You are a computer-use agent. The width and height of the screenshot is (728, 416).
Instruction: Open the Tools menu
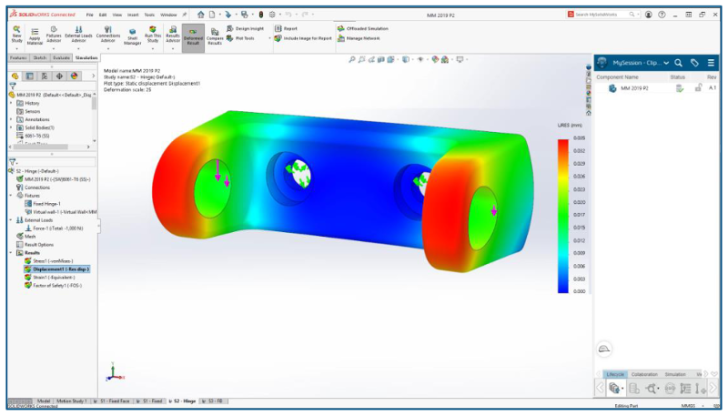tap(149, 15)
